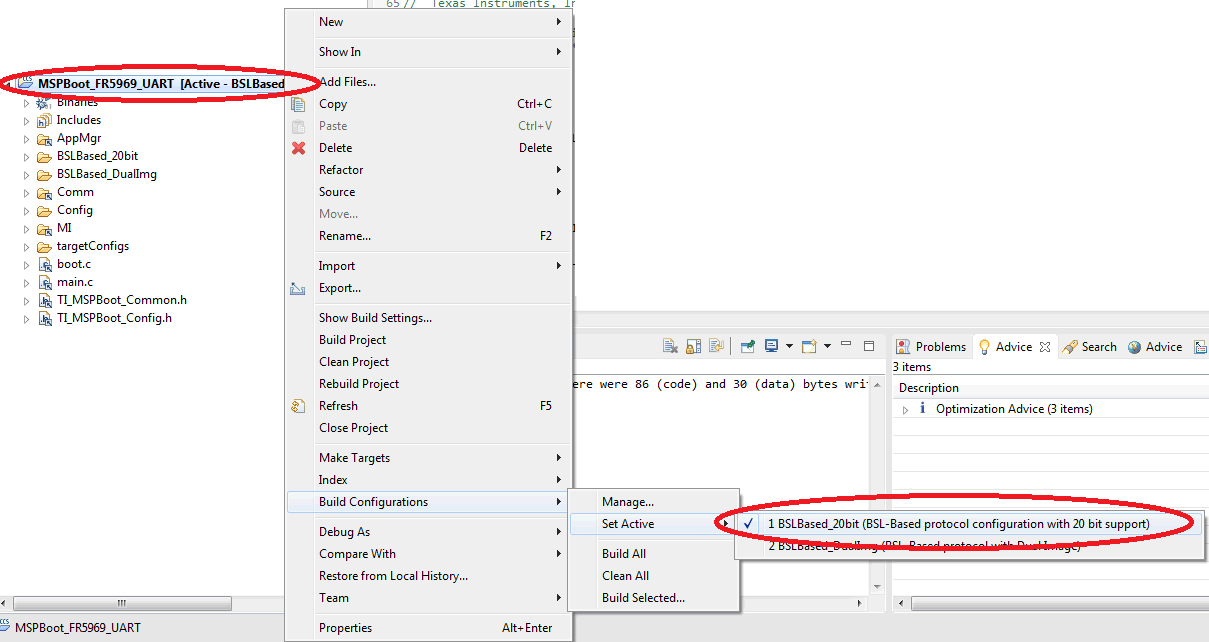
Task: Click the red Delete X icon
Action: tap(298, 148)
